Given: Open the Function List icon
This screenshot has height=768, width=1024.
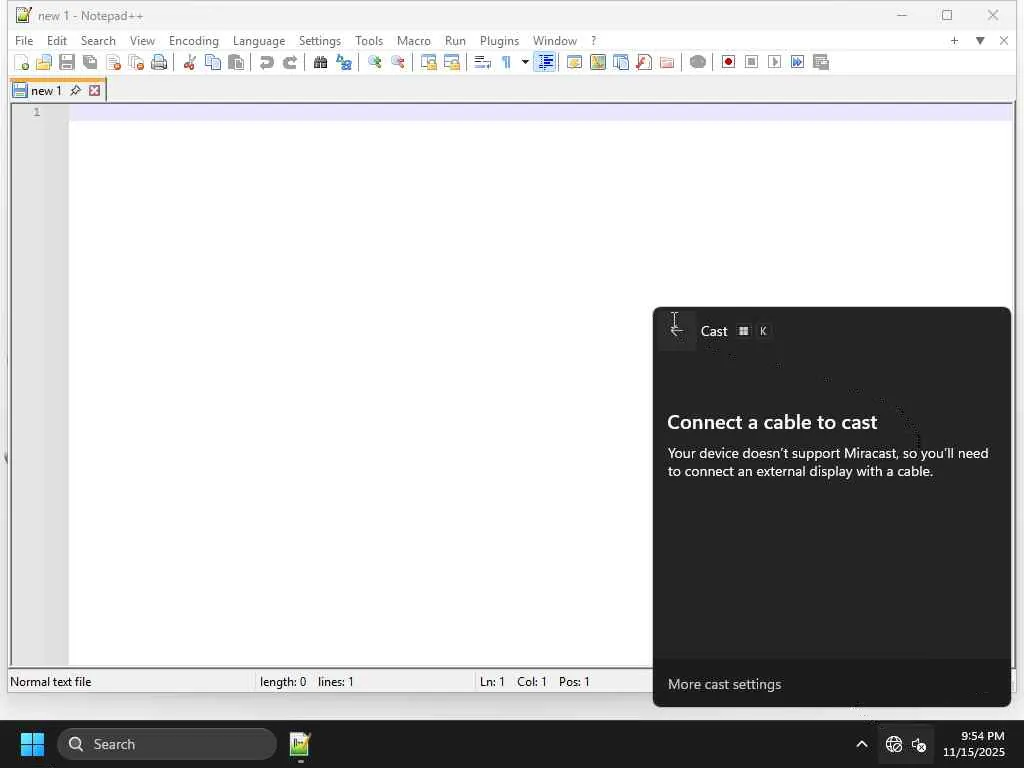Looking at the screenshot, I should (643, 62).
